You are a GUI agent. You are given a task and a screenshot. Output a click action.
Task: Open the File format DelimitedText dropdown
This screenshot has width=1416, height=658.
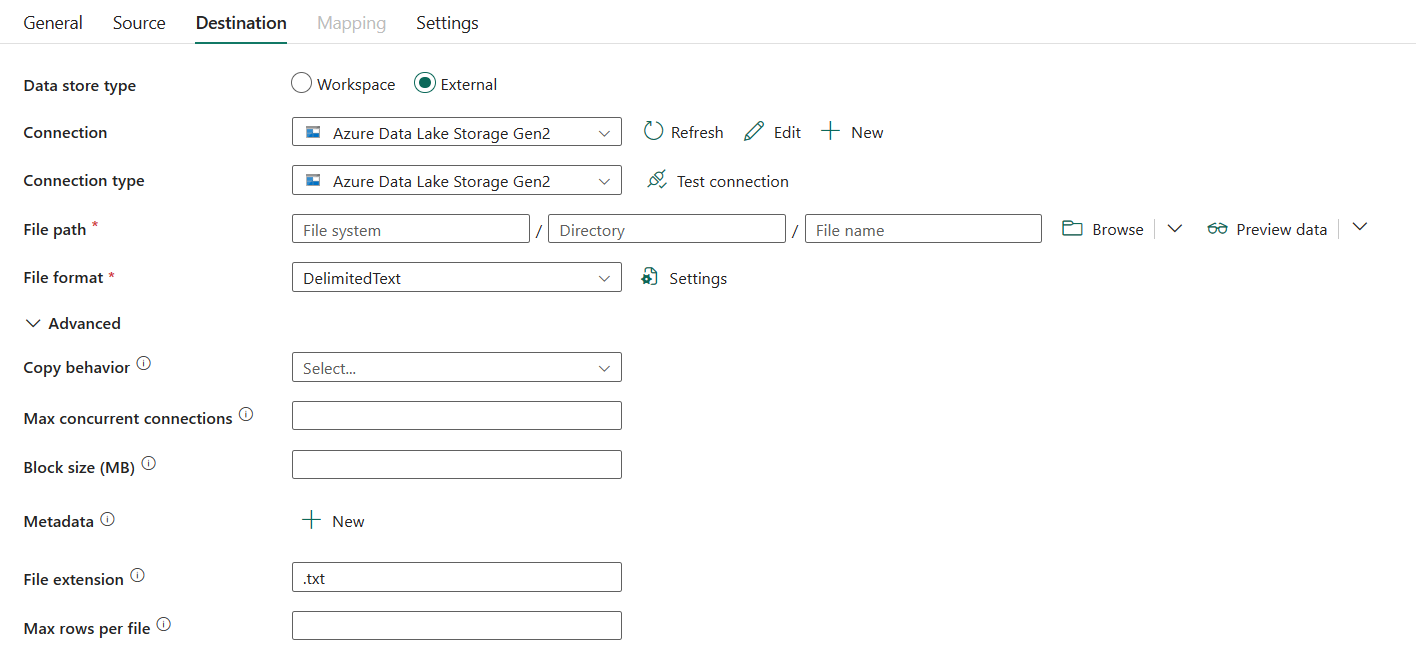[457, 278]
